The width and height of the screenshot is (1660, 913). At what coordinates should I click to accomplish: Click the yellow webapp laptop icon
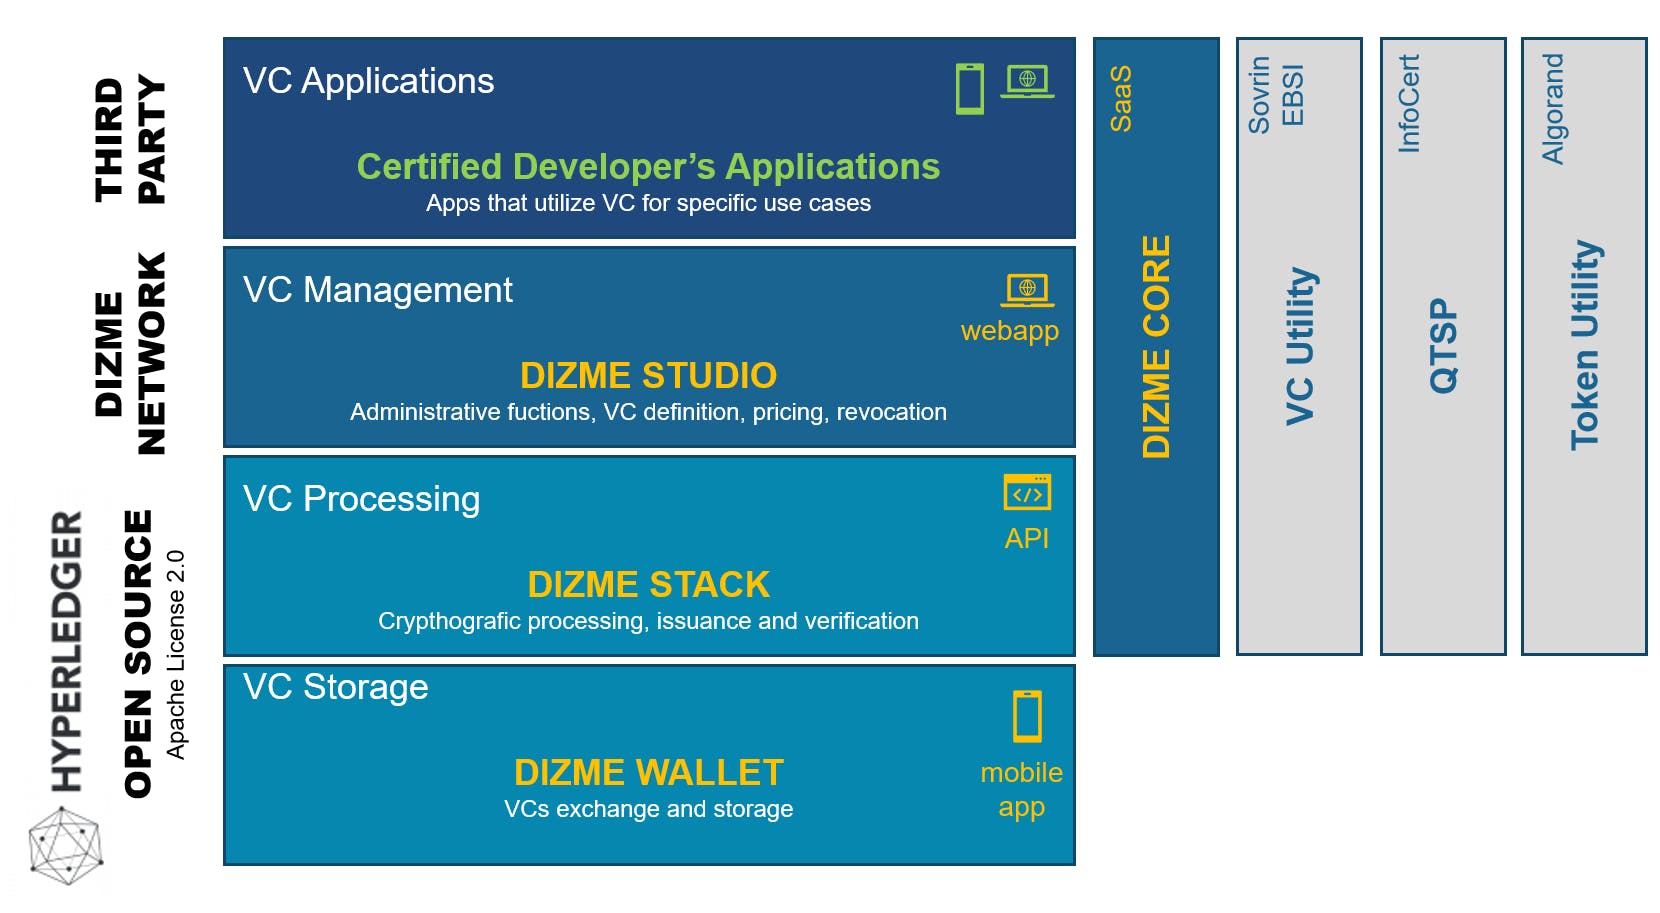[x=1027, y=290]
